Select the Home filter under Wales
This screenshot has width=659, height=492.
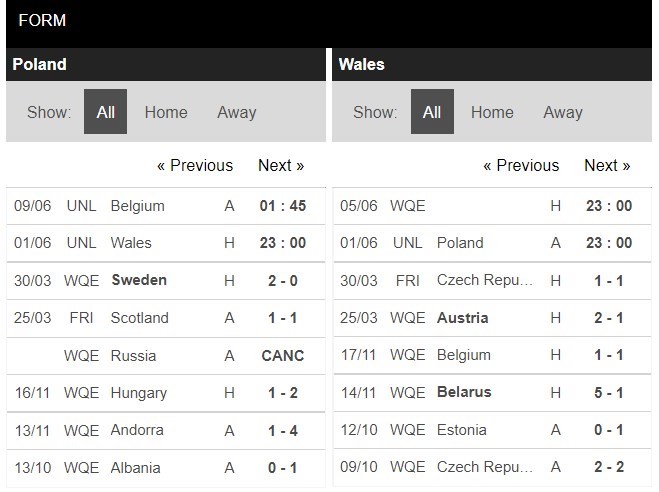point(492,112)
